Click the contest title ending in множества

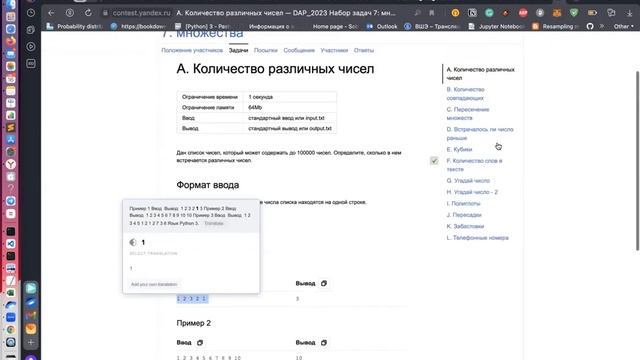click(x=202, y=34)
